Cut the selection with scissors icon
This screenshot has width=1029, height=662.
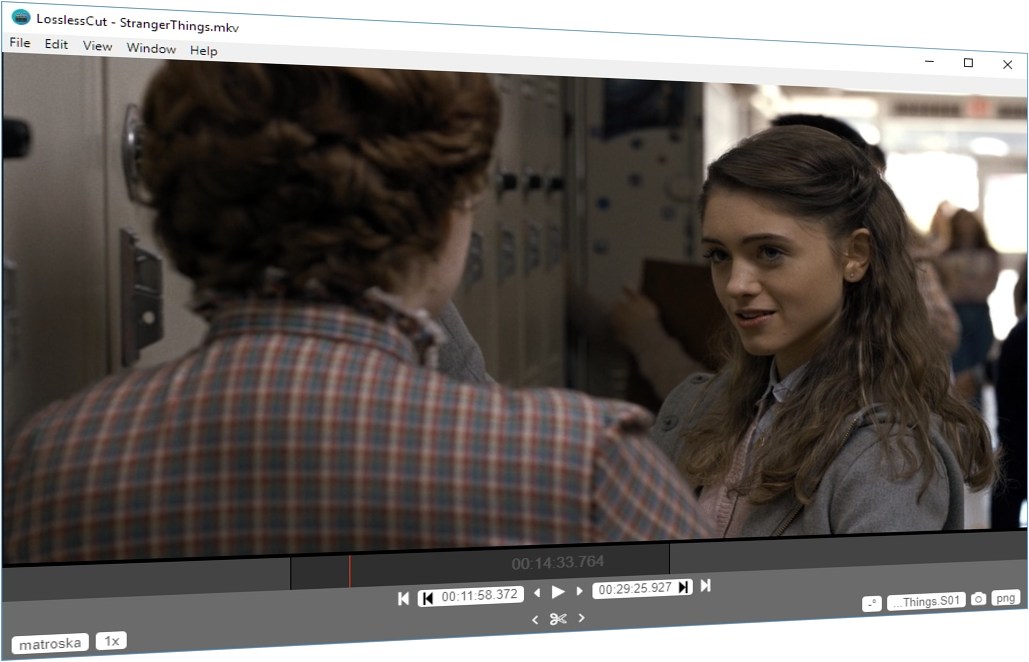click(558, 619)
